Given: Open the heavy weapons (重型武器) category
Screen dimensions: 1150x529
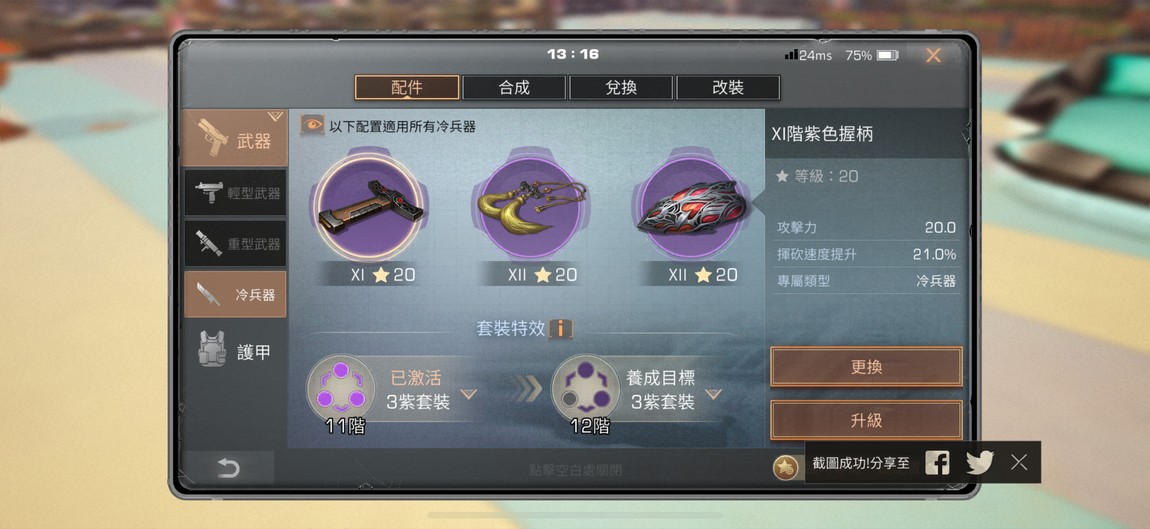Looking at the screenshot, I should pos(235,244).
